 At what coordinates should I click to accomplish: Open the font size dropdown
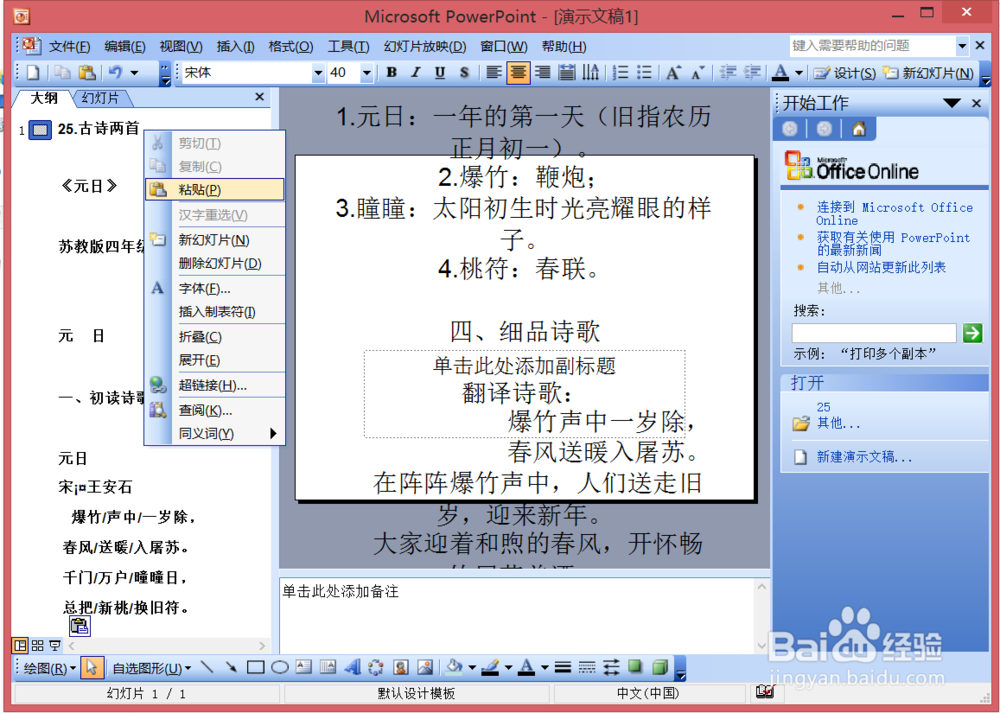366,72
